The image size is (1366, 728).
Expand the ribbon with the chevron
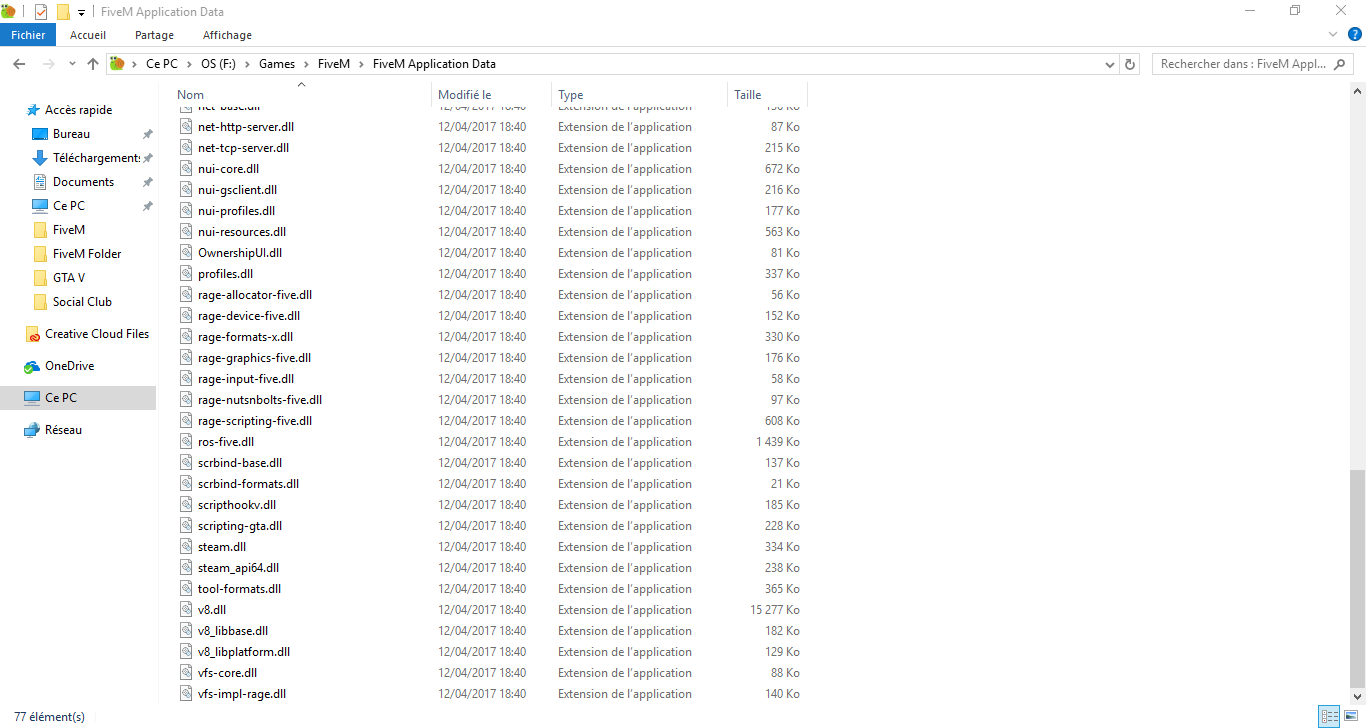click(x=1332, y=35)
